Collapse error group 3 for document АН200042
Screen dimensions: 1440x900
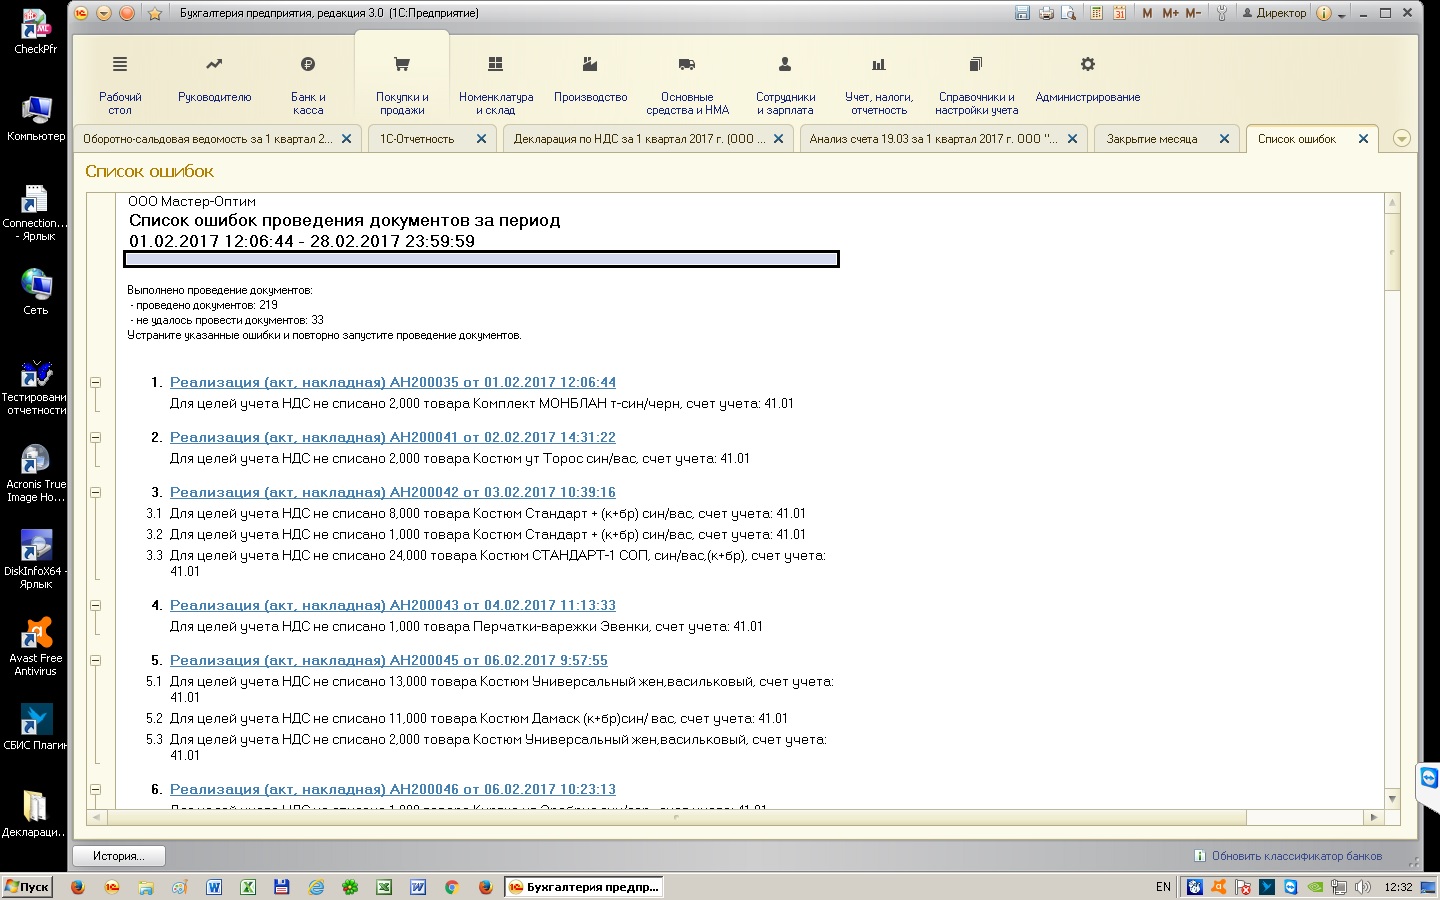coord(96,492)
